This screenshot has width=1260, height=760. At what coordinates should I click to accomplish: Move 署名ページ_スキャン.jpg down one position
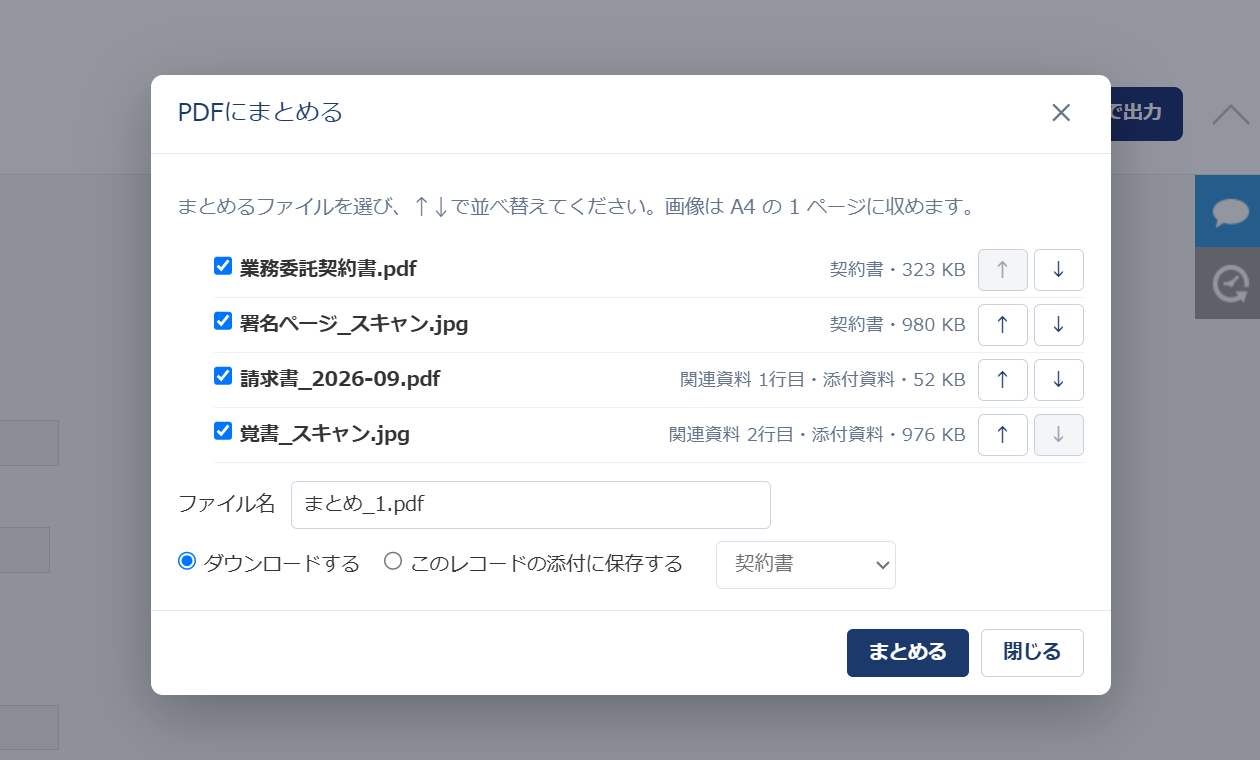point(1059,325)
